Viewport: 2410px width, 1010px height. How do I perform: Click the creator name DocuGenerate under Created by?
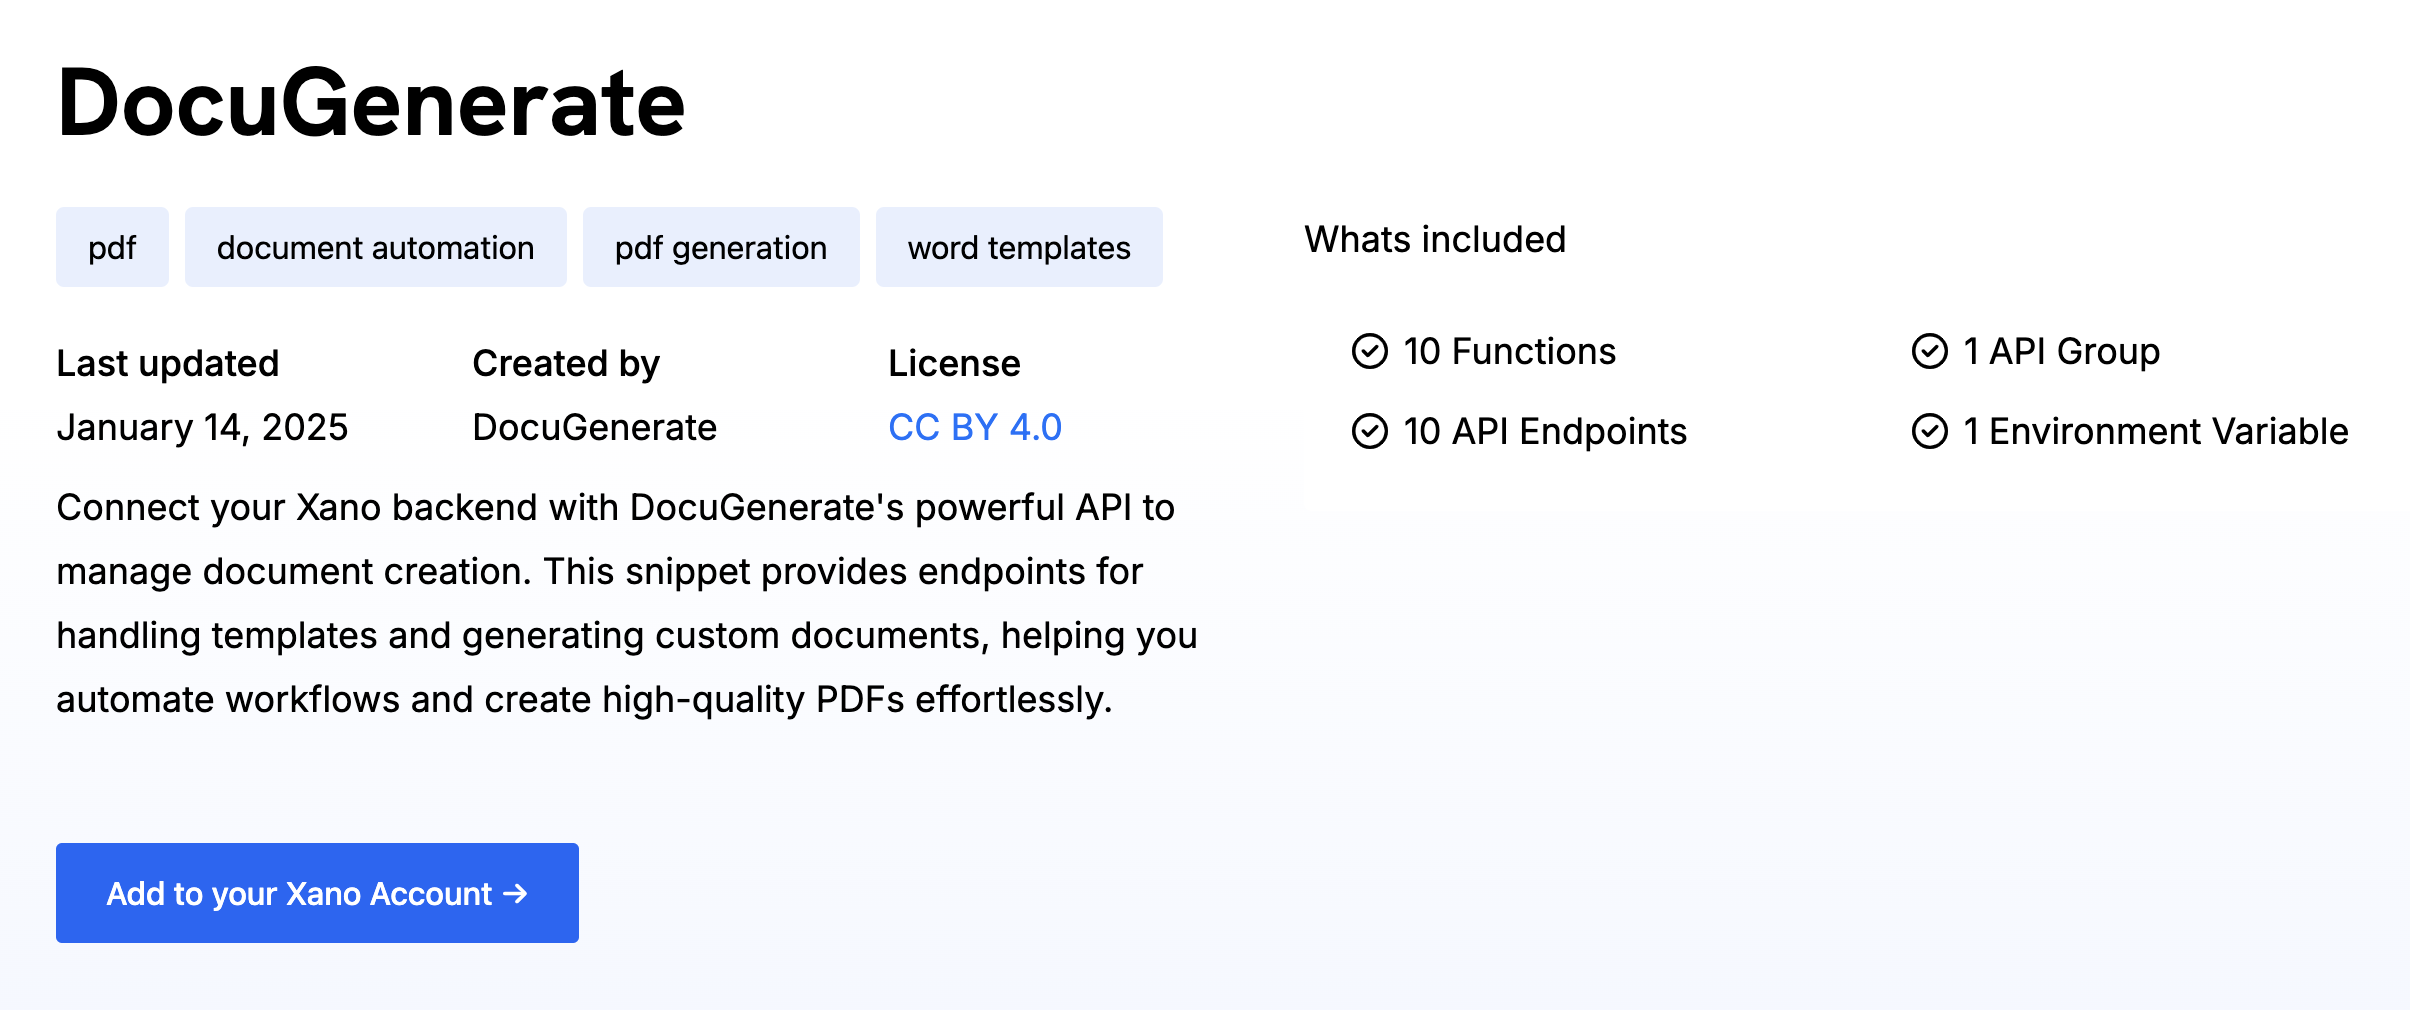coord(594,428)
